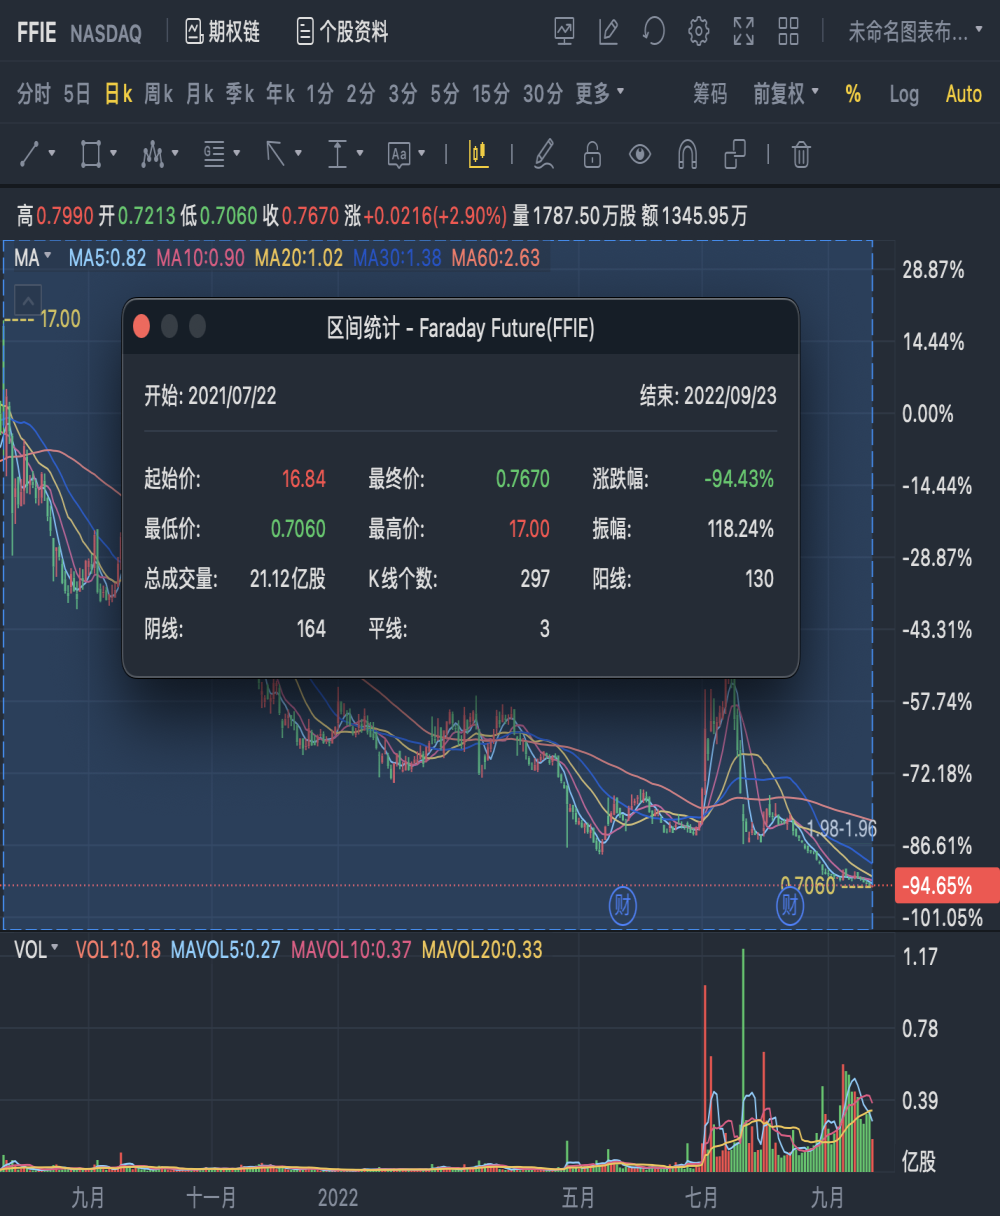Choose the 2分 interval
Screen dimensions: 1000x1216
click(x=361, y=94)
